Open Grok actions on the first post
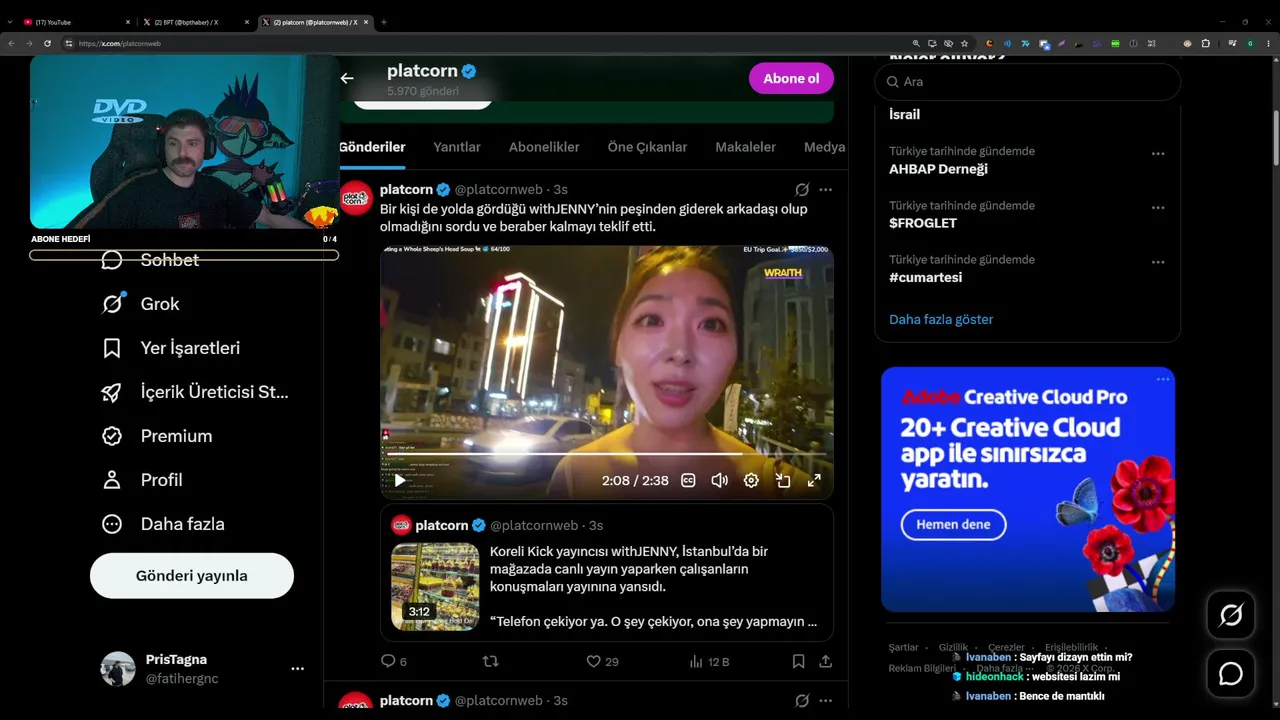The image size is (1280, 720). [x=802, y=189]
